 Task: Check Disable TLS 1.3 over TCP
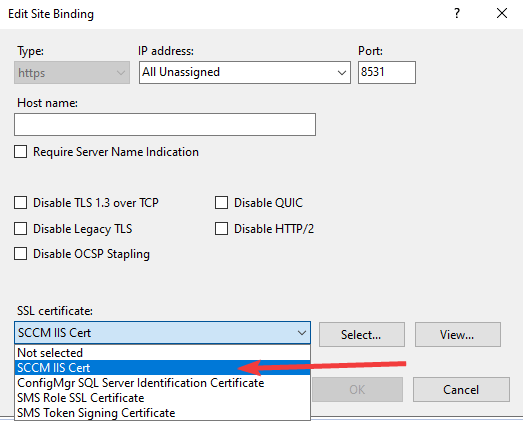pos(21,203)
